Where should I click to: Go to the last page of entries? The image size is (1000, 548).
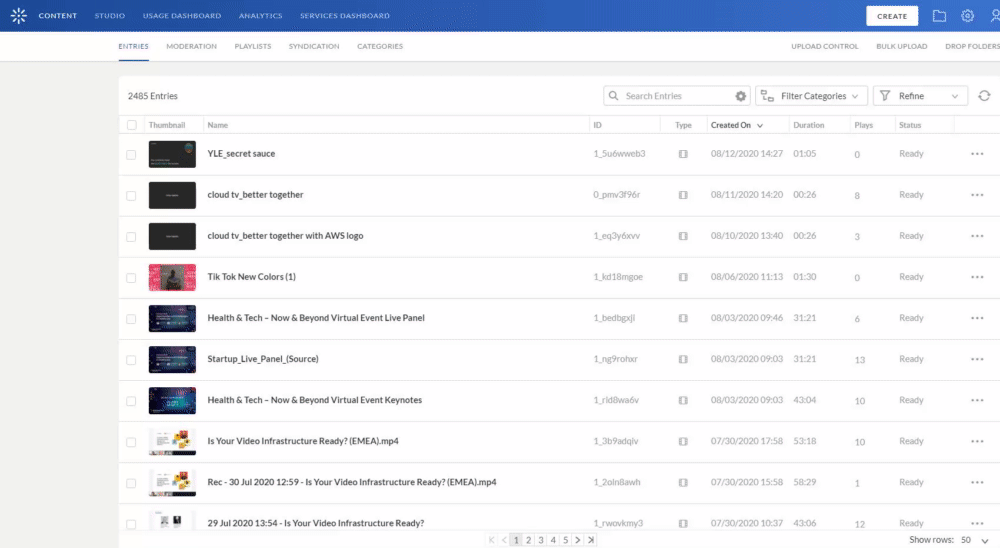tap(591, 540)
